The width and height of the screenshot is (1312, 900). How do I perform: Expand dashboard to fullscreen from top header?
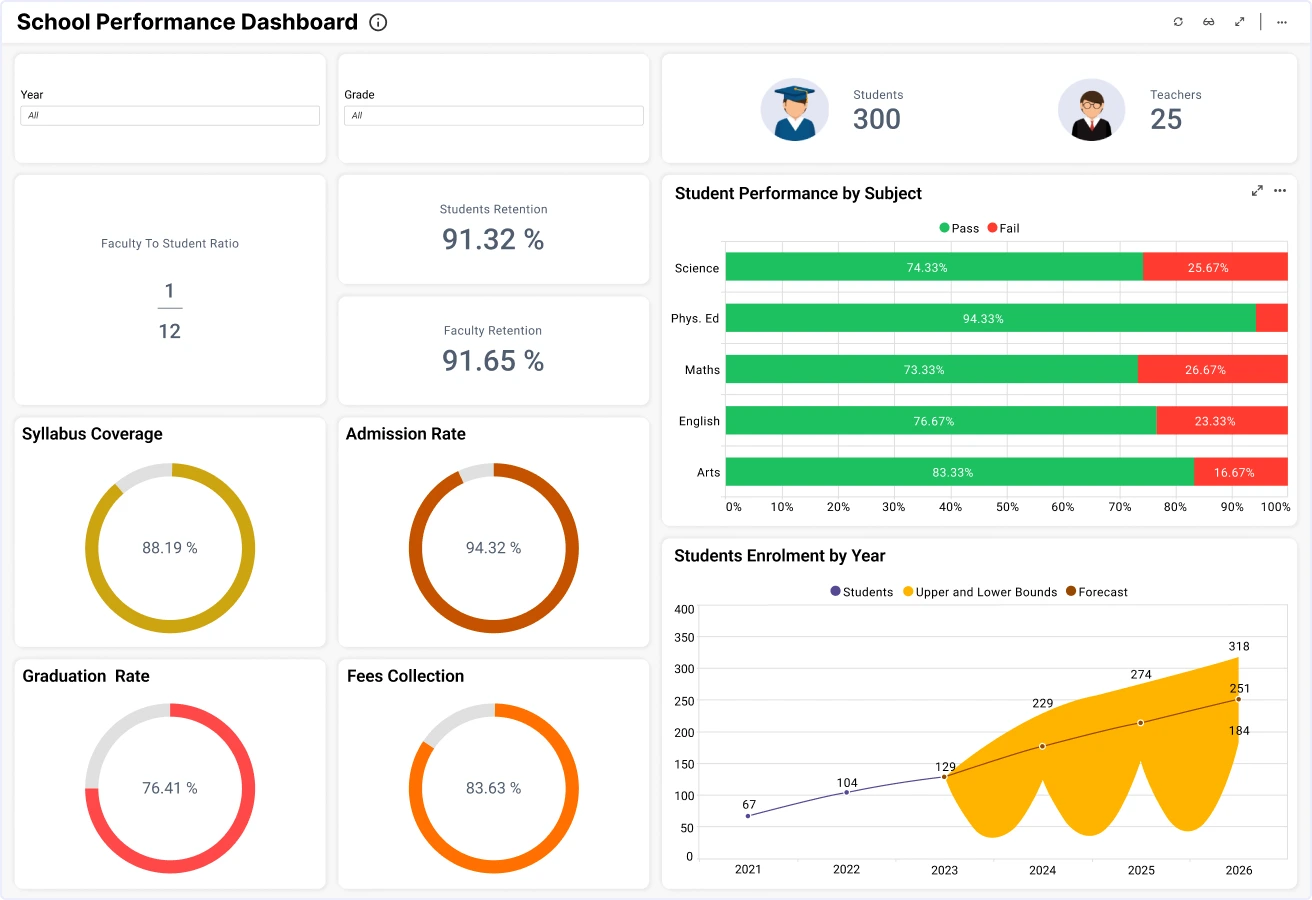[x=1239, y=22]
